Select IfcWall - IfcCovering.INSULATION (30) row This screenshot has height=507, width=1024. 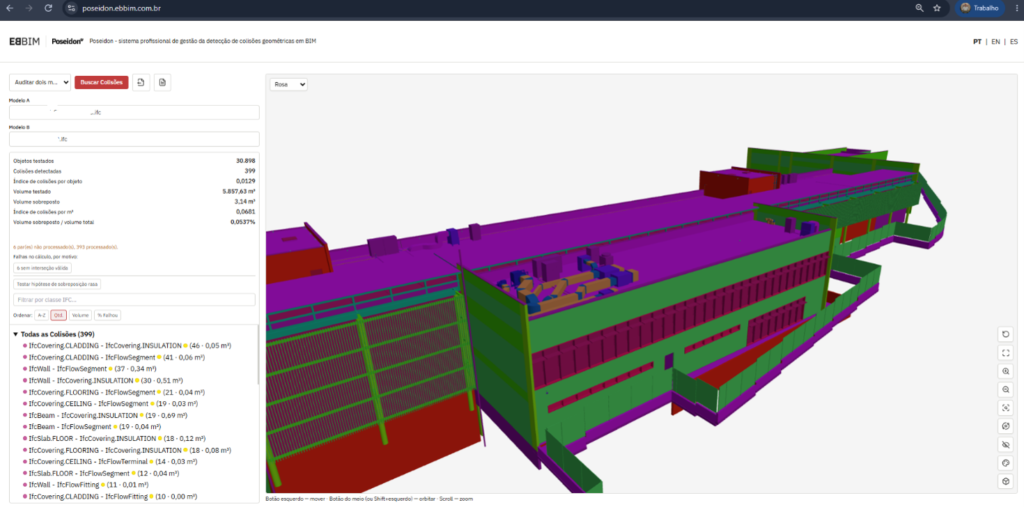[x=103, y=380]
